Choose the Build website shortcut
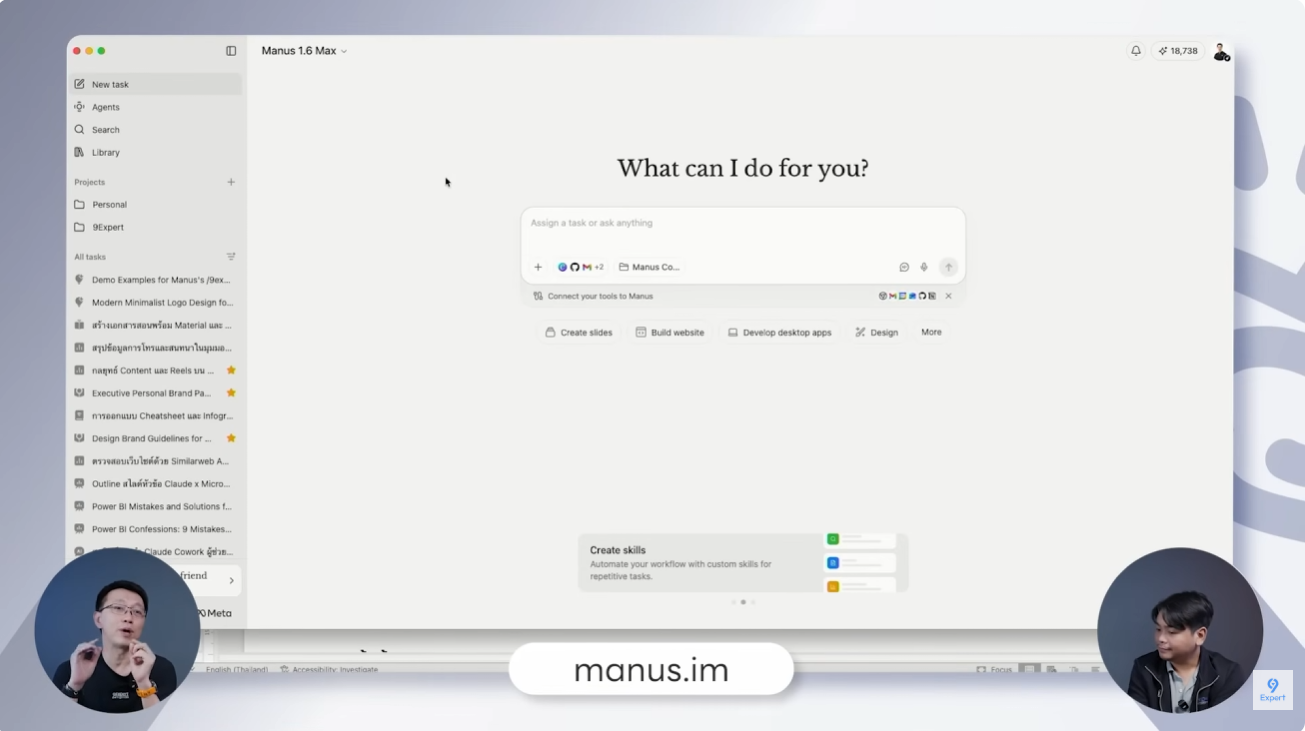 coord(670,332)
